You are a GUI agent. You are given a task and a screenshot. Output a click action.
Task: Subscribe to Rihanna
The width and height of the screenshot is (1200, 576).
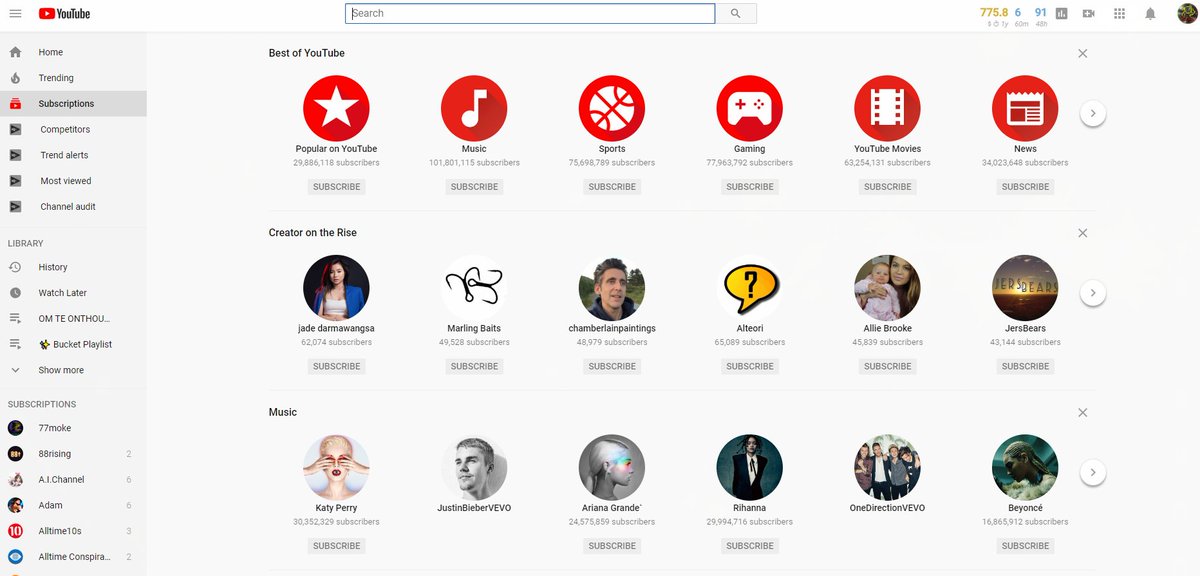point(750,546)
